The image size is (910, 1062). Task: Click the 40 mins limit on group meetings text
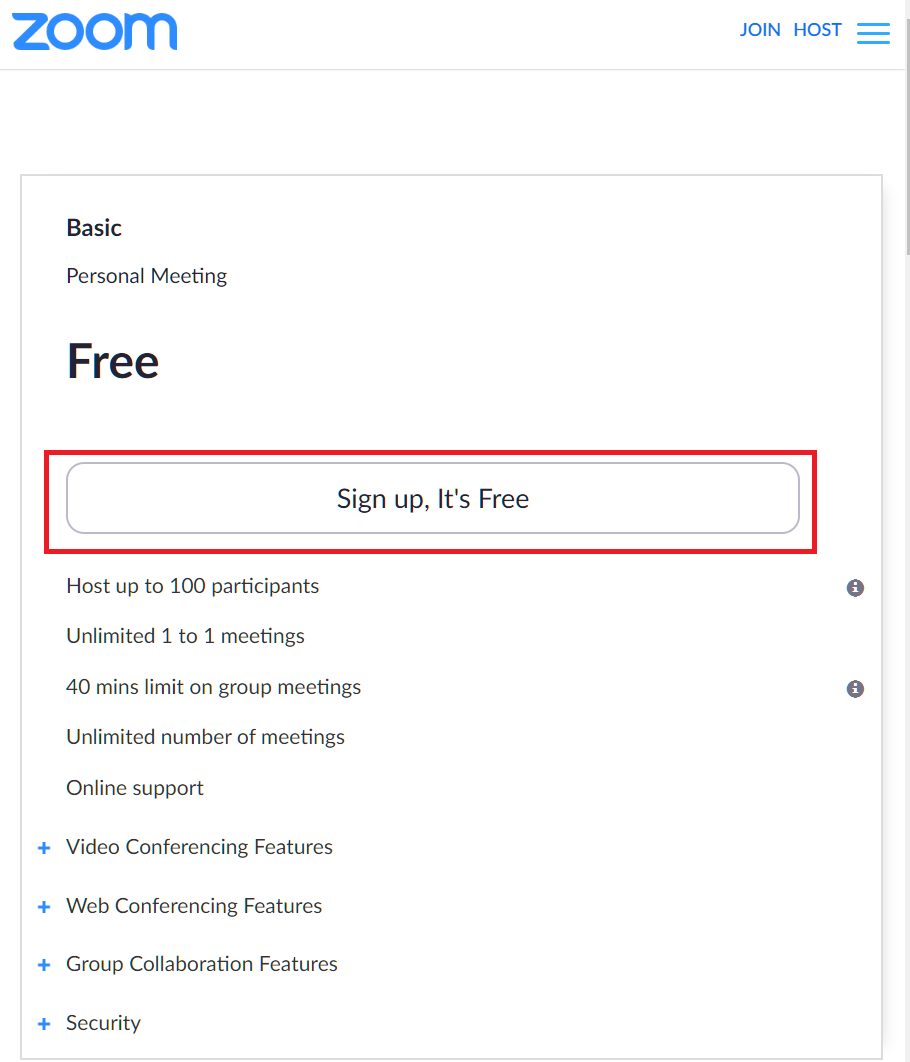click(214, 687)
